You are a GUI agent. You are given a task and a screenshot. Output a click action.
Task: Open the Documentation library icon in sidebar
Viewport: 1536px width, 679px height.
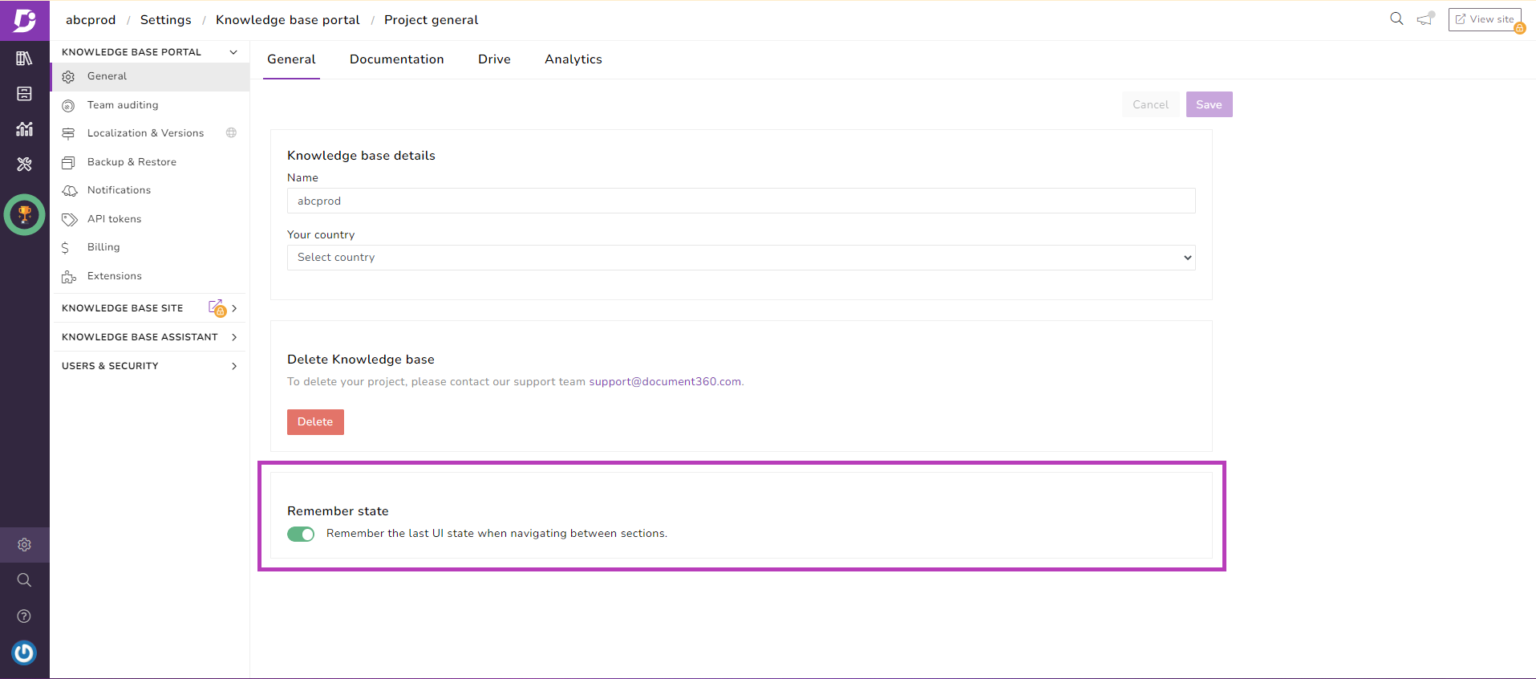pyautogui.click(x=24, y=59)
